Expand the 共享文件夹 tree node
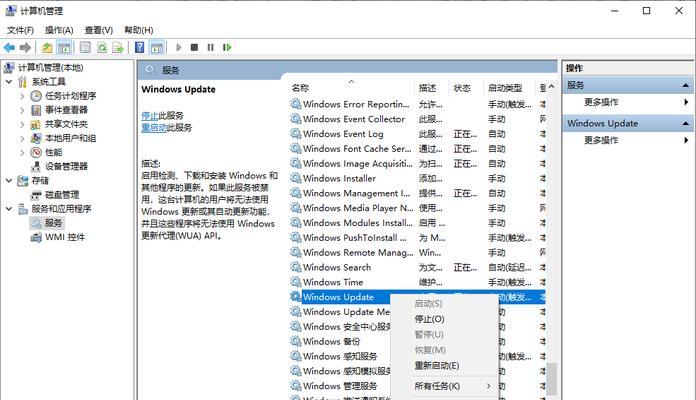Image resolution: width=696 pixels, height=400 pixels. click(x=22, y=124)
